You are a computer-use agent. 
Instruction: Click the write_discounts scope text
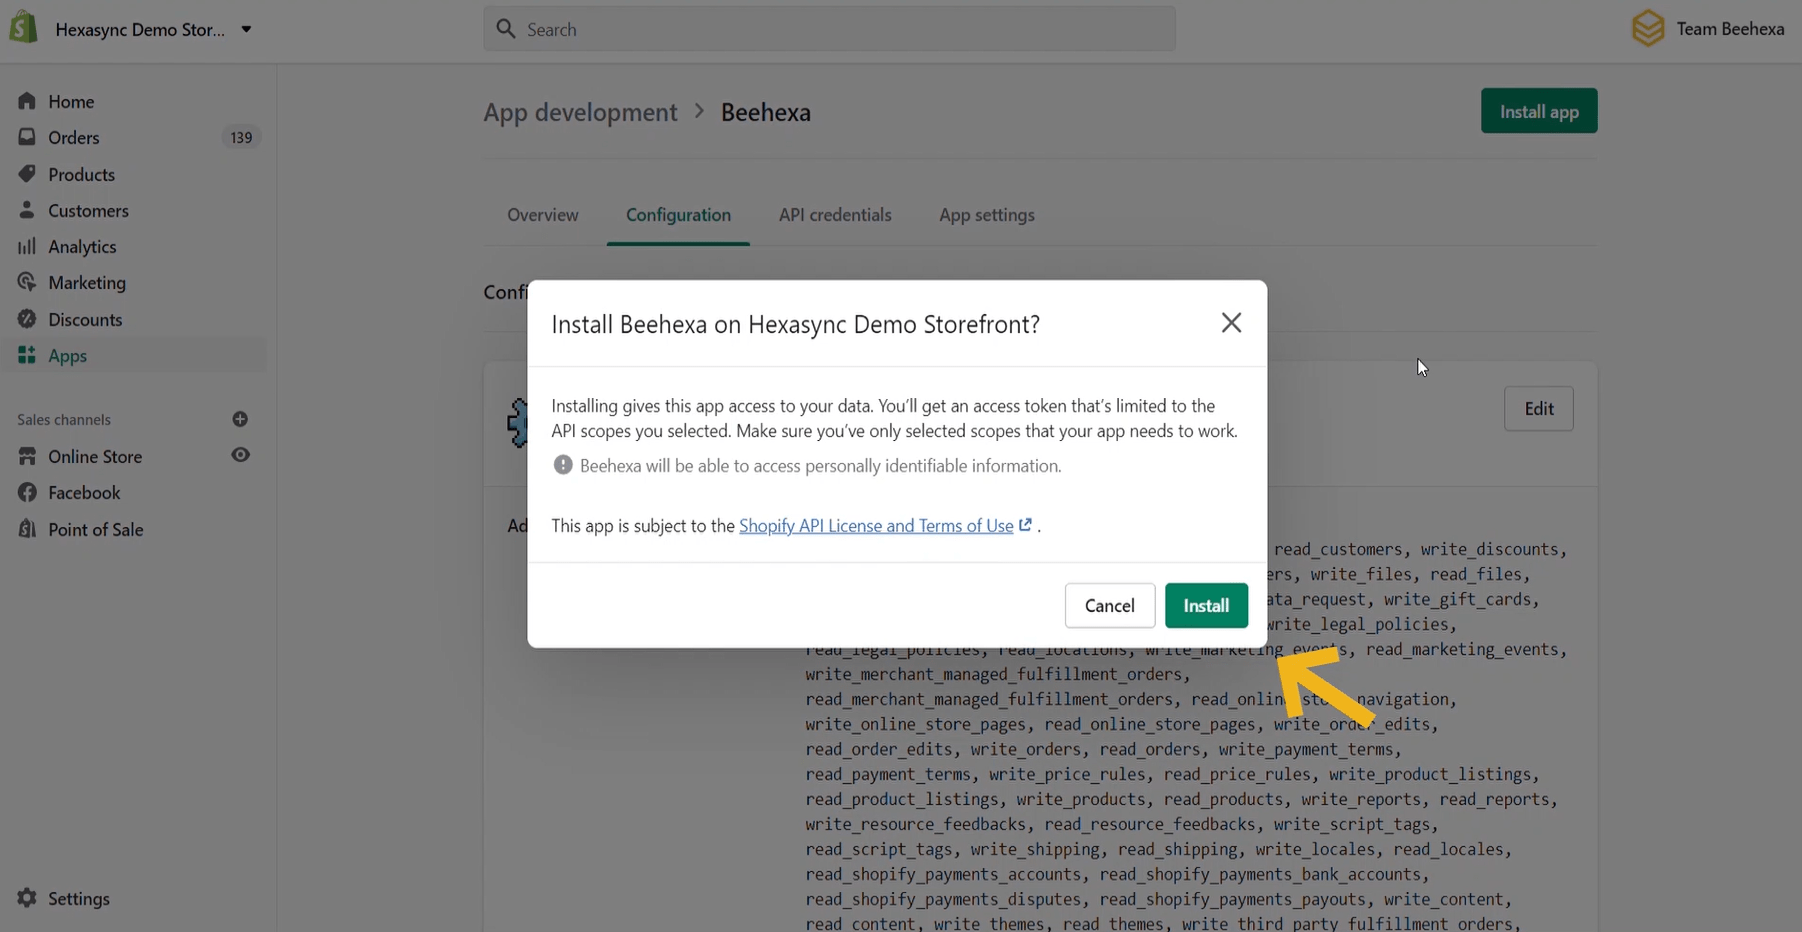click(x=1489, y=549)
